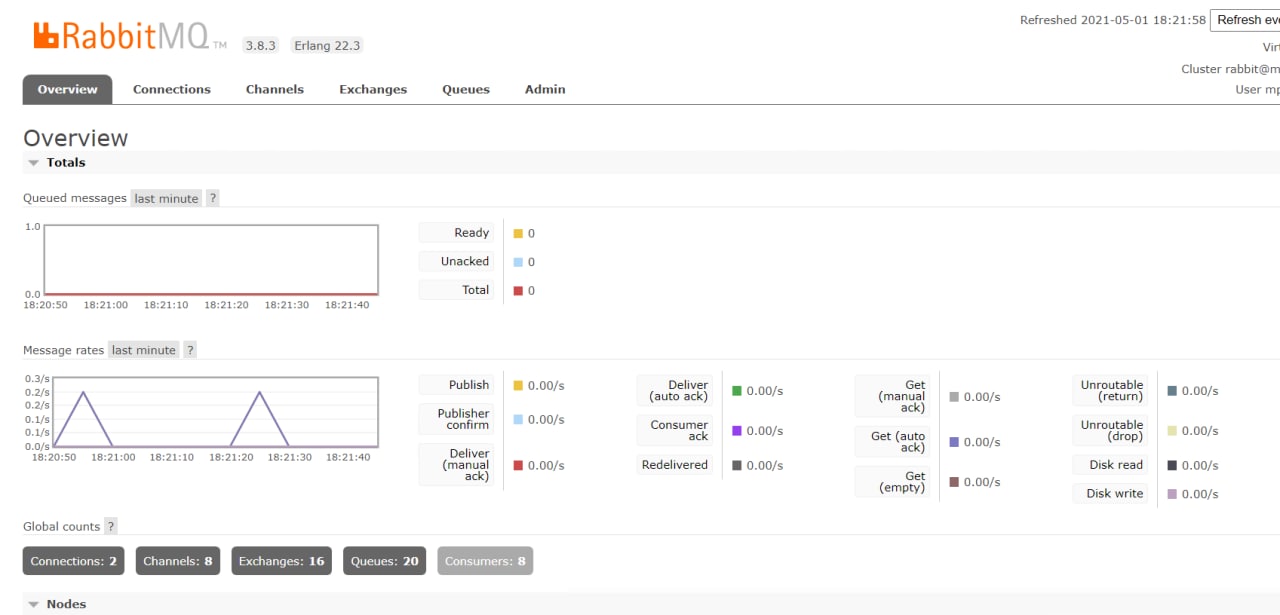Click the Queued messages chart

(211, 260)
